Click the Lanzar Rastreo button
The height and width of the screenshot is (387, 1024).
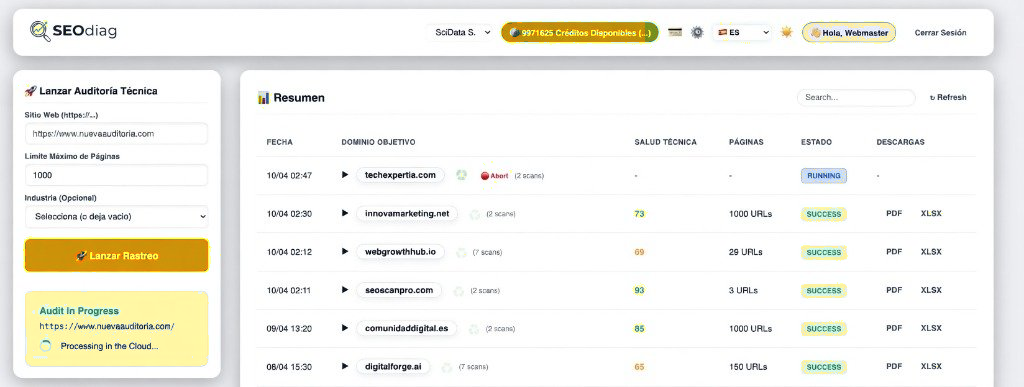click(x=116, y=255)
